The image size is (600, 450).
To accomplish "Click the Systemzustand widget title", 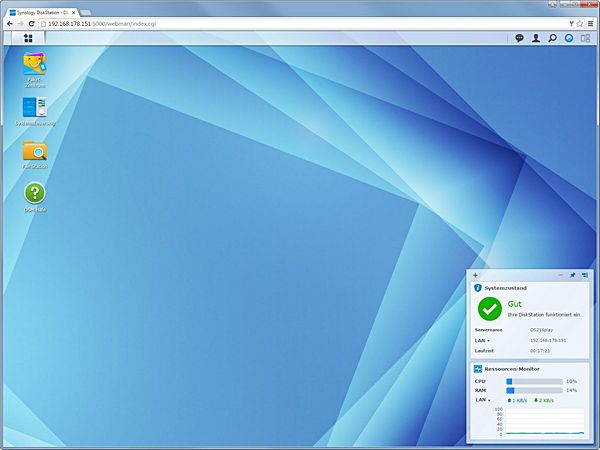I will (505, 288).
